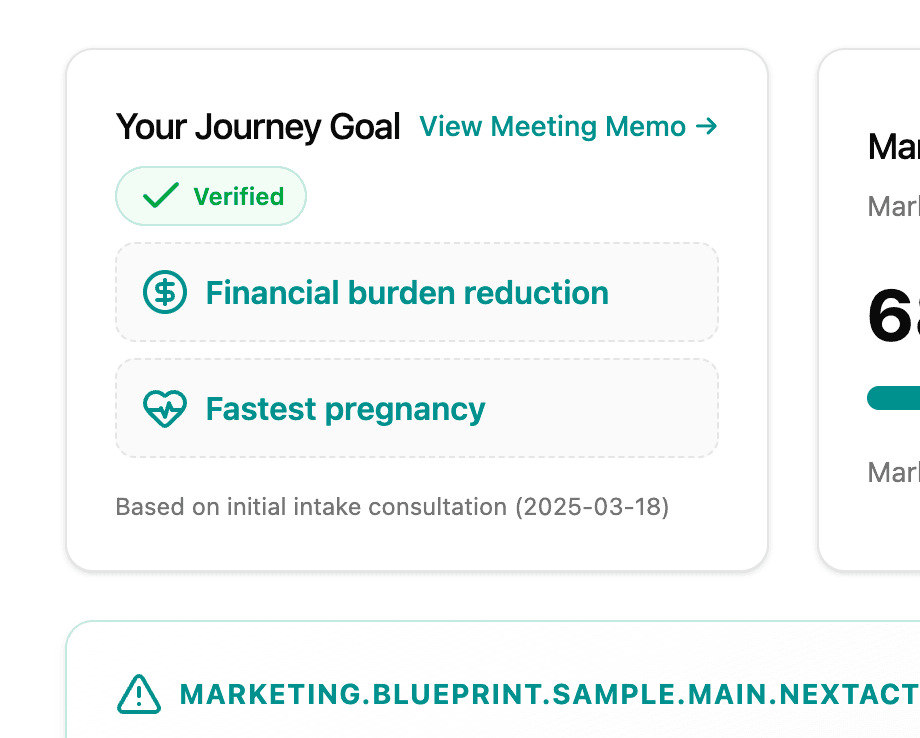Click the green checkmark icon in Verified badge

(160, 196)
